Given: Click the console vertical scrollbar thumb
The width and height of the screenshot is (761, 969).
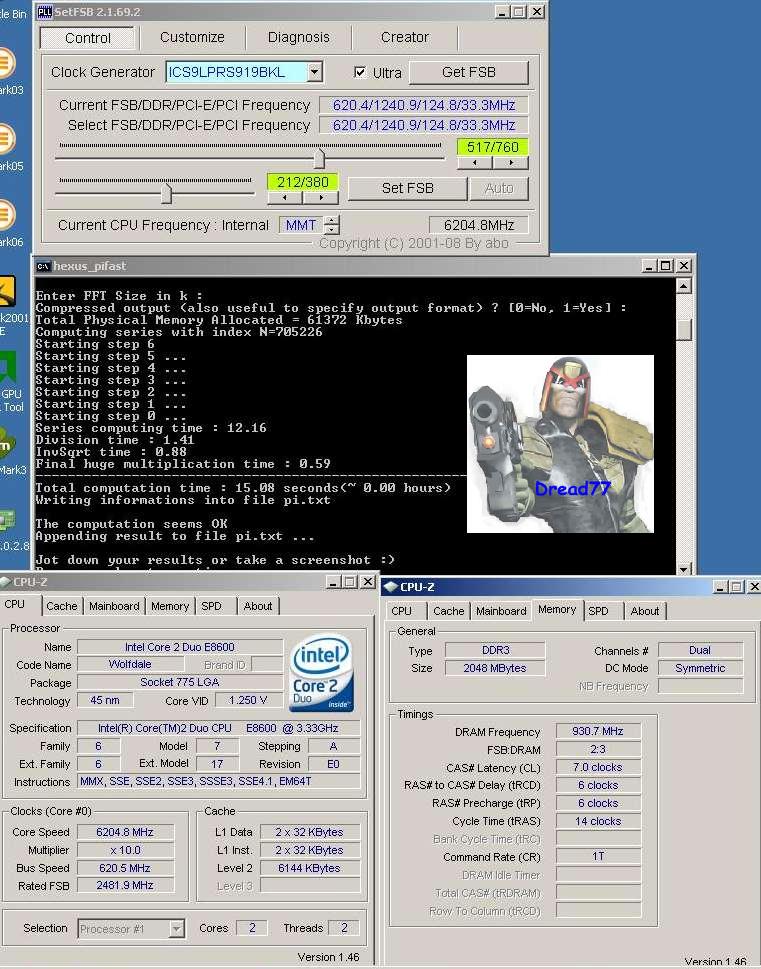Looking at the screenshot, I should (x=683, y=329).
